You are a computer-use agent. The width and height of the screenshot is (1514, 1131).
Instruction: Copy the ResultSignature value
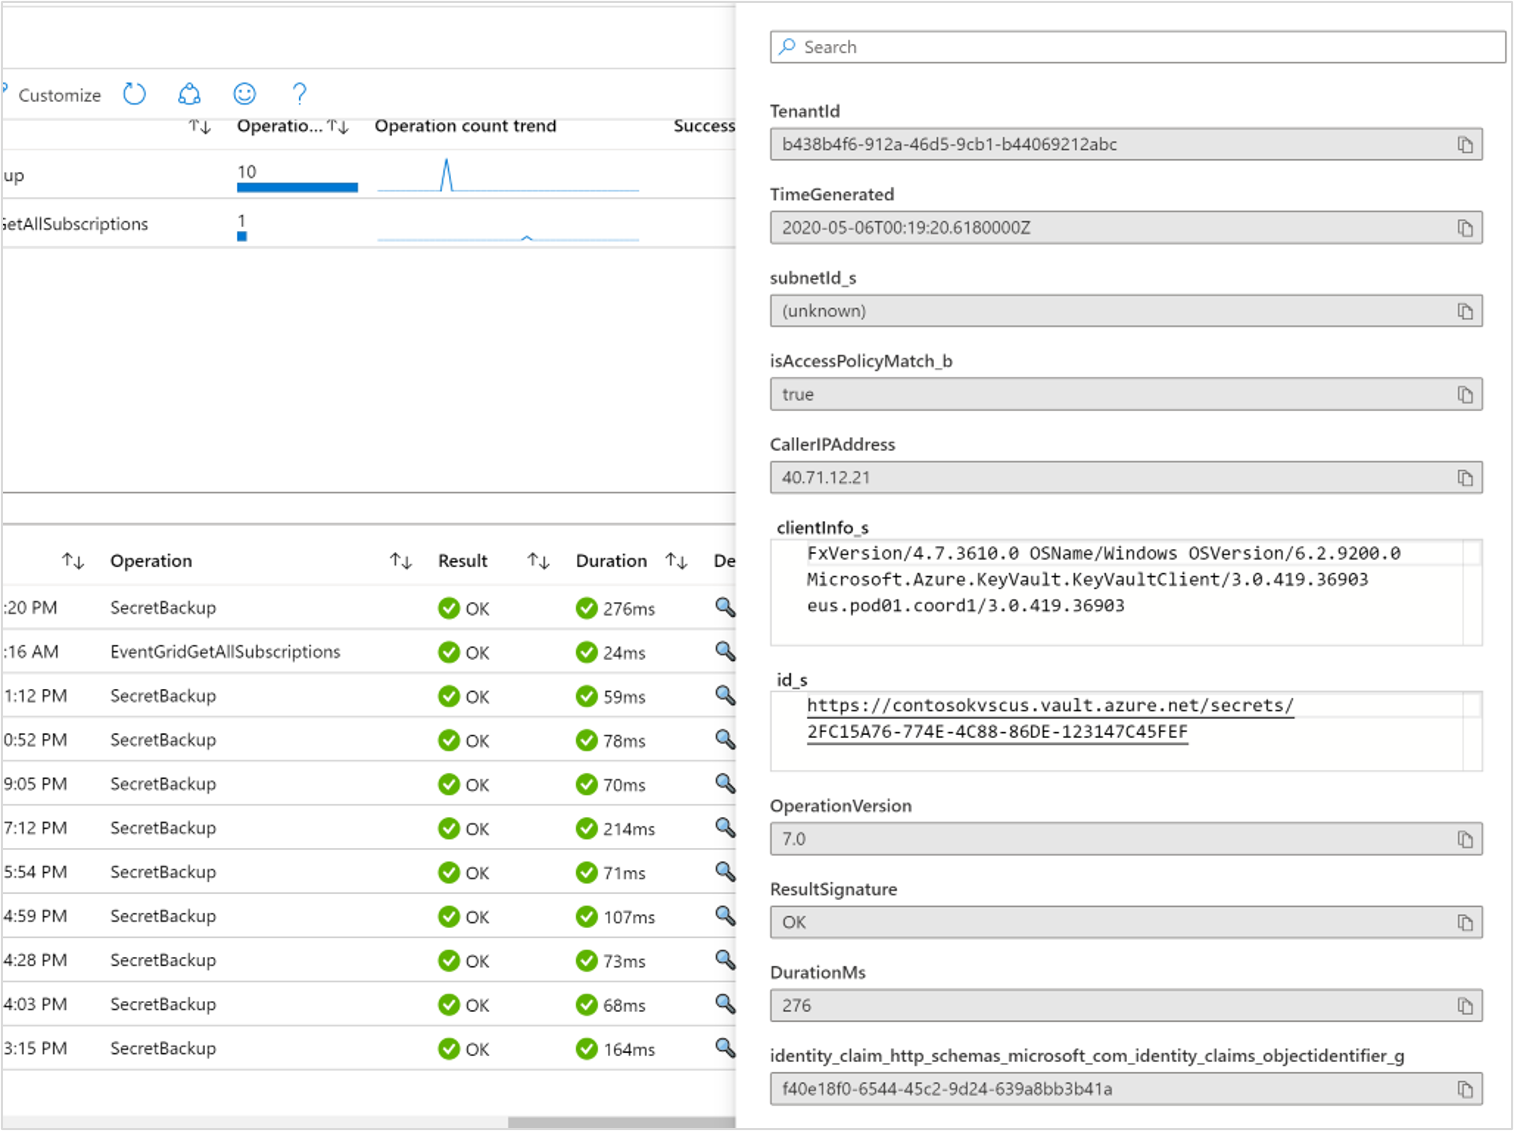click(x=1466, y=922)
